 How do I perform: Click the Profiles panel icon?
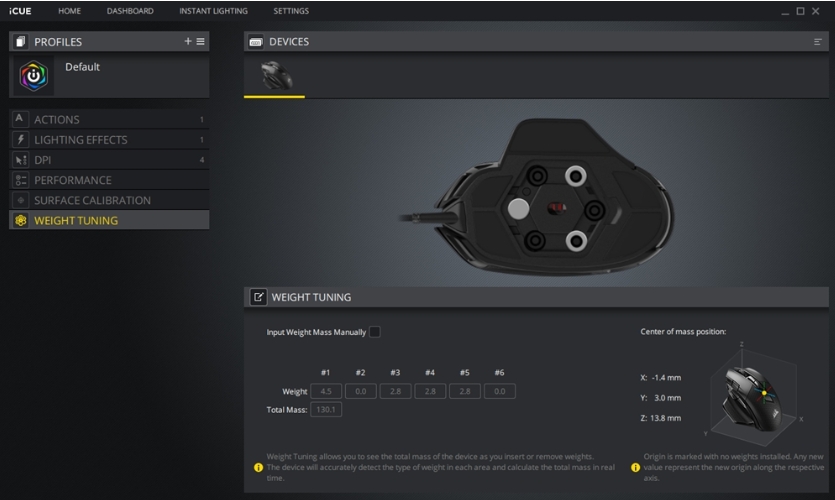point(20,42)
